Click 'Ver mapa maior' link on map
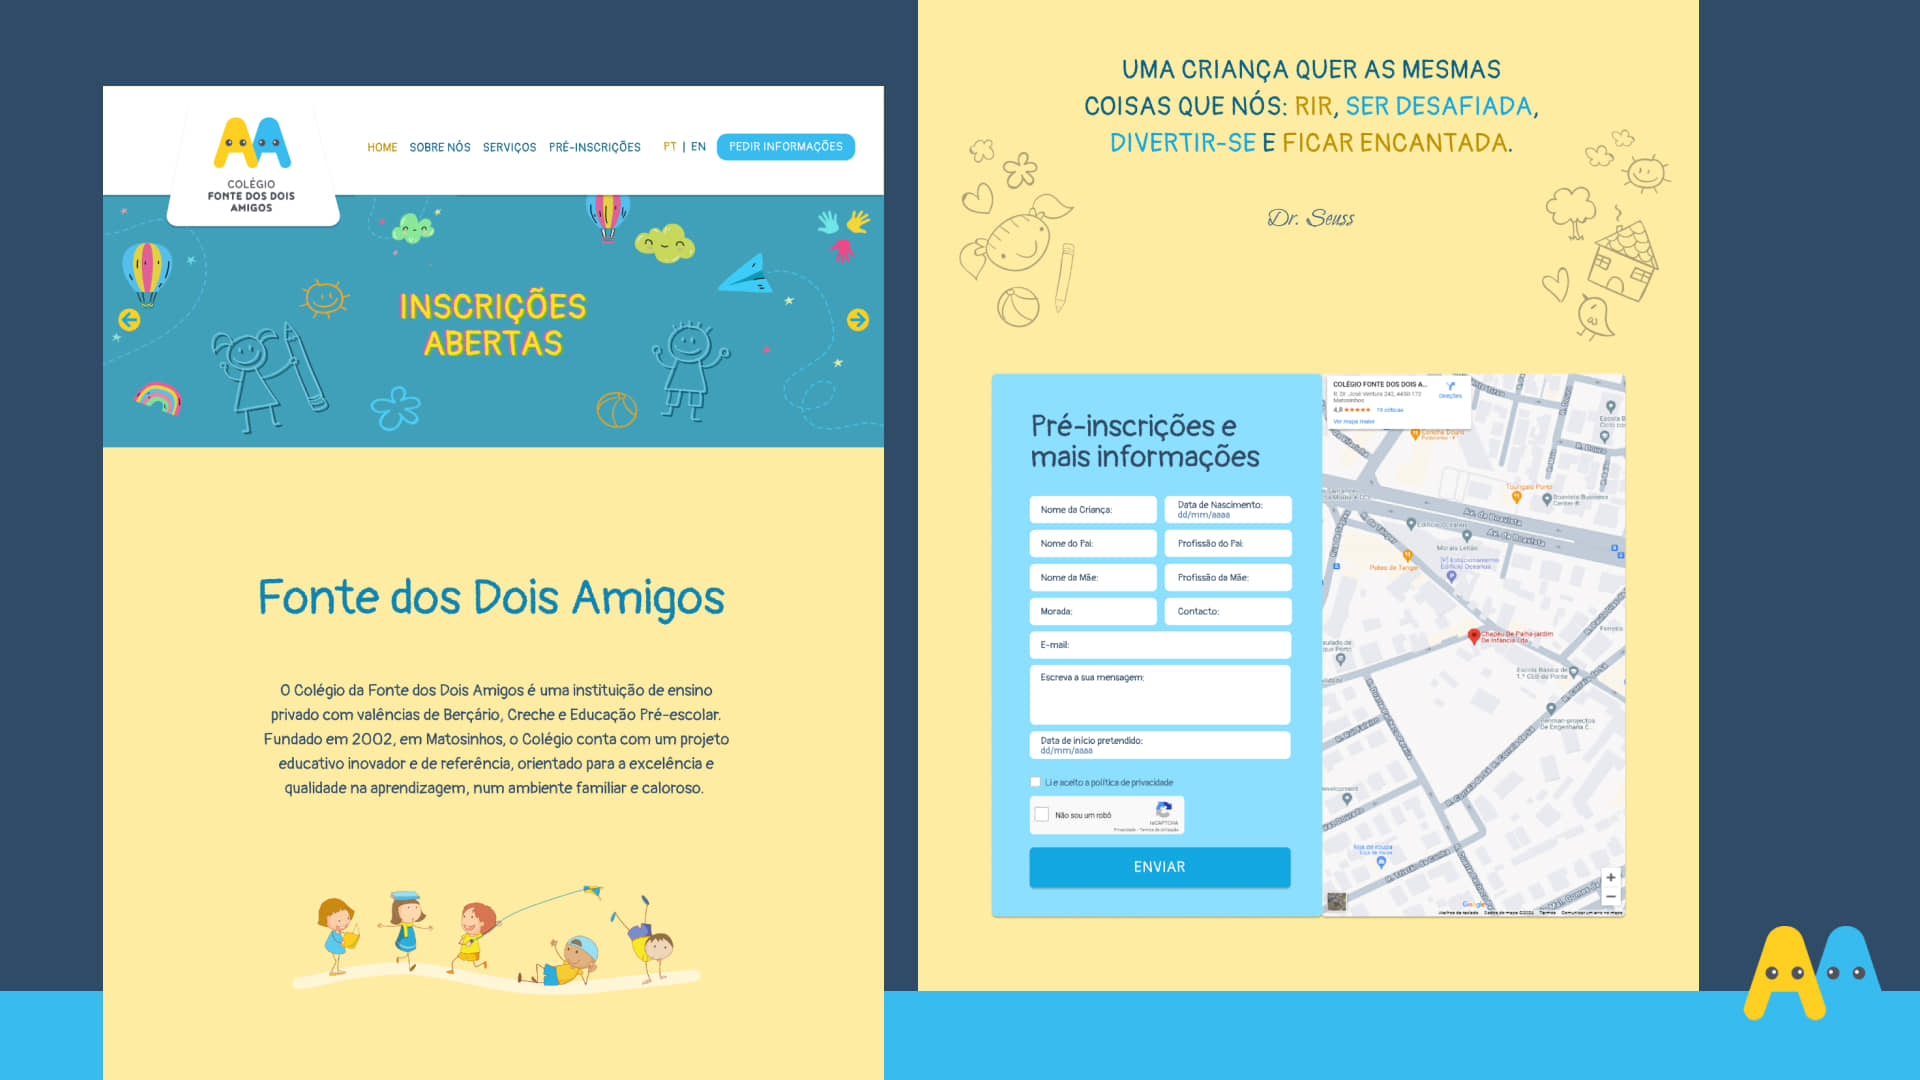The image size is (1920, 1080). 1353,421
